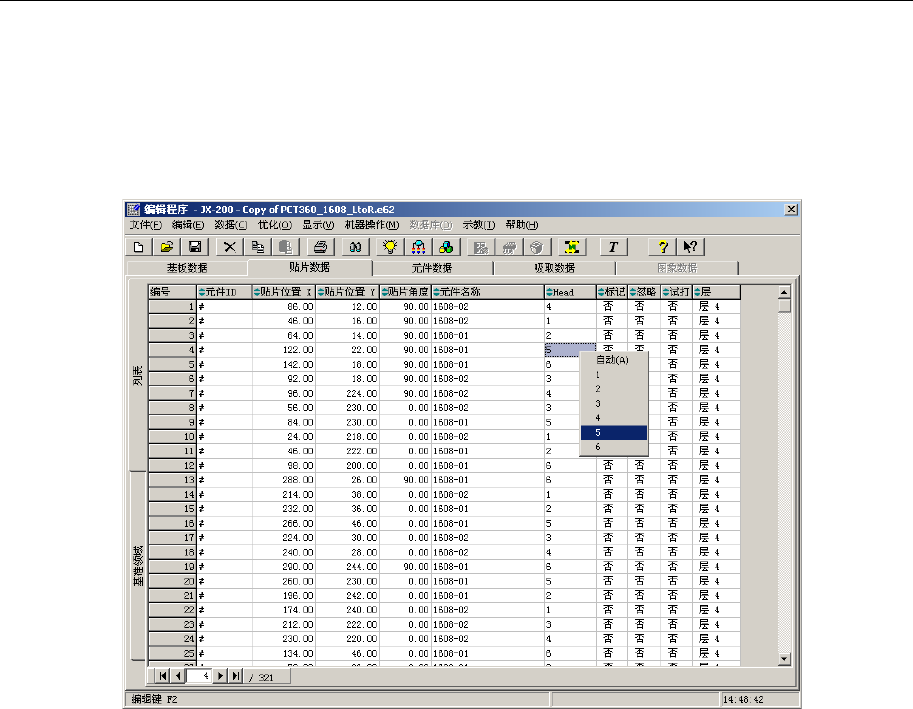
Task: Click the yellow question mark help icon
Action: 662,247
